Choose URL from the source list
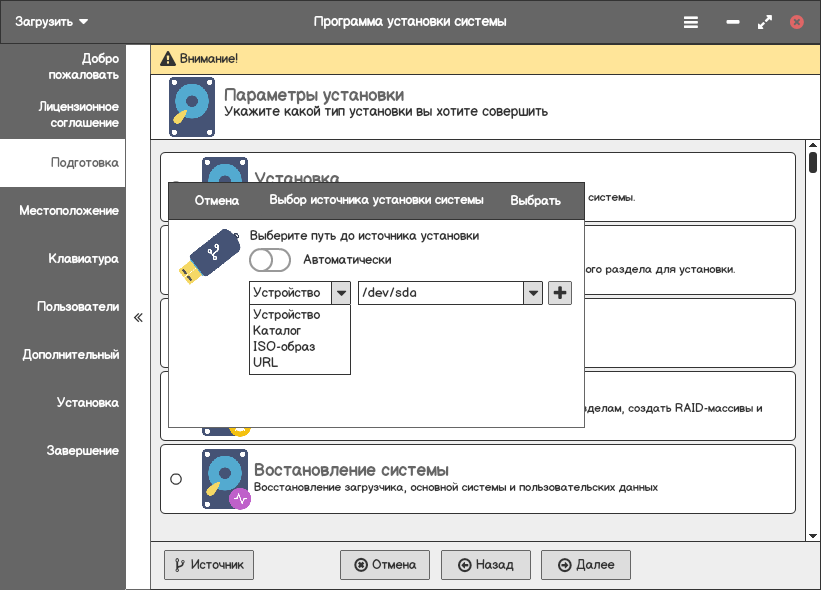This screenshot has width=821, height=590. [x=266, y=362]
